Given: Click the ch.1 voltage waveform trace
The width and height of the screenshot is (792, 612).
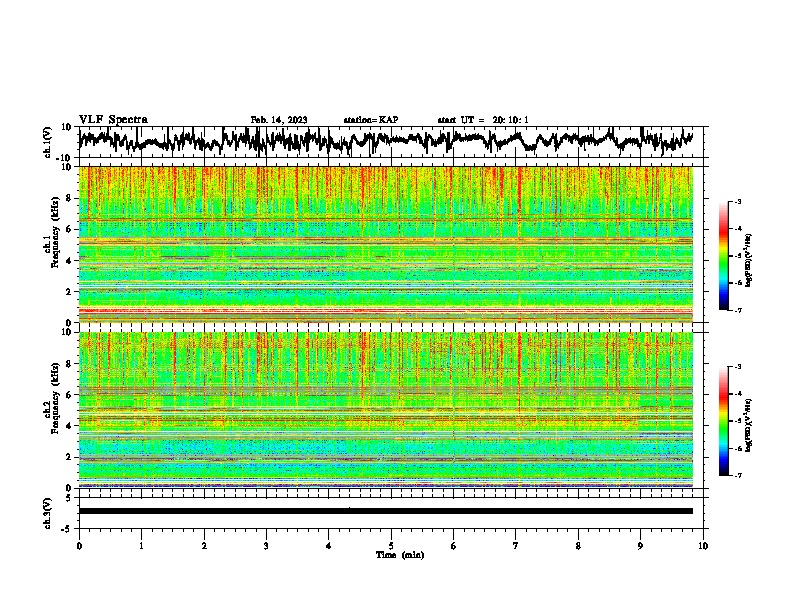Looking at the screenshot, I should (x=385, y=141).
